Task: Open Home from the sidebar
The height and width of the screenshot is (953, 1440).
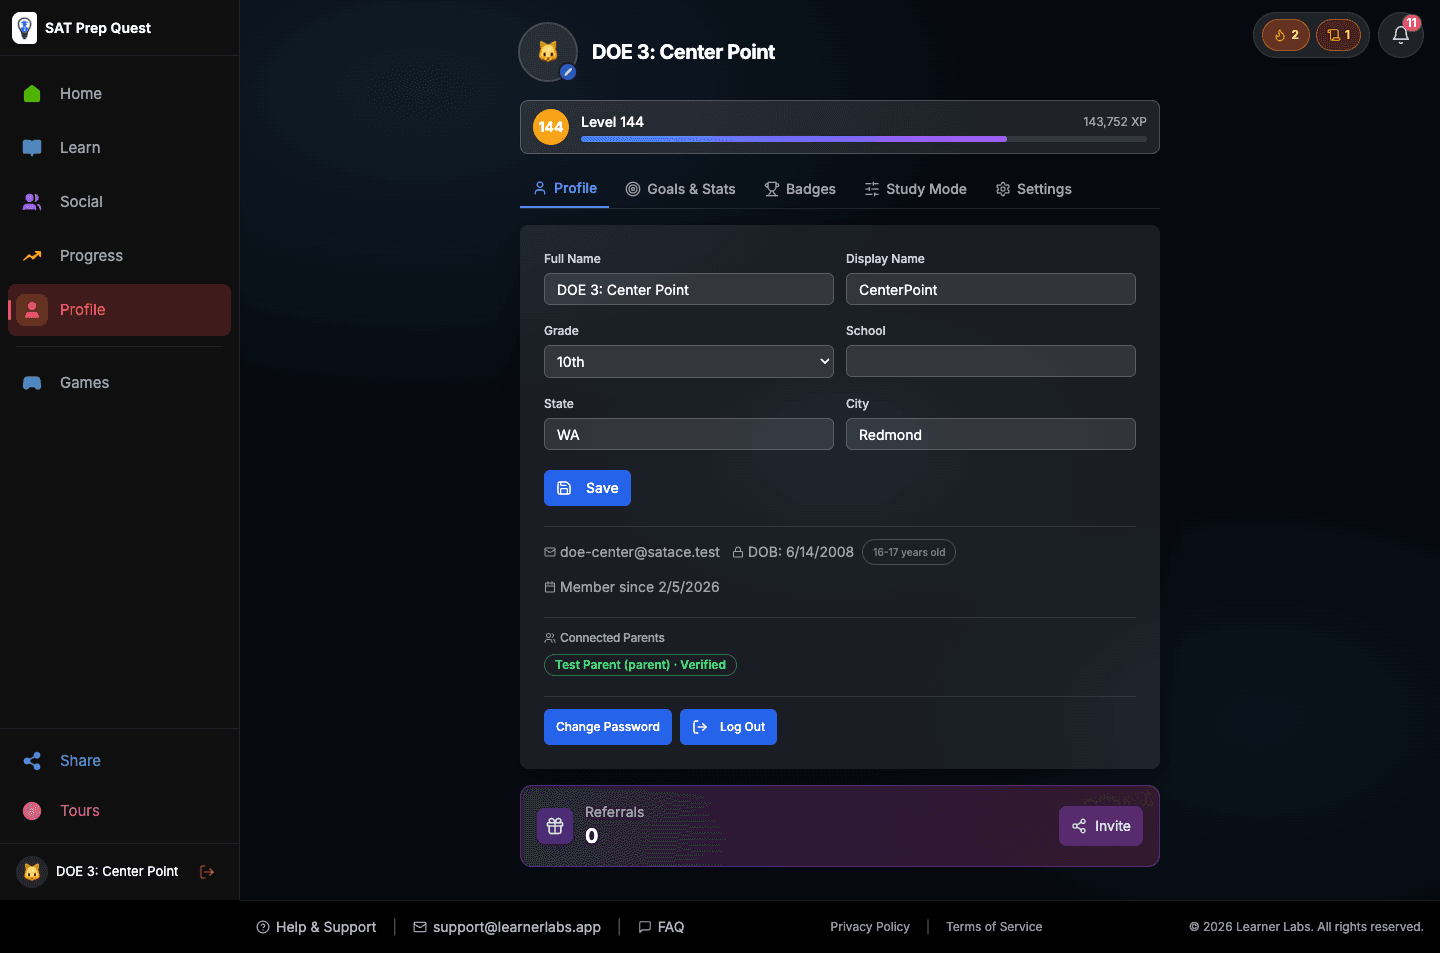Action: click(82, 93)
